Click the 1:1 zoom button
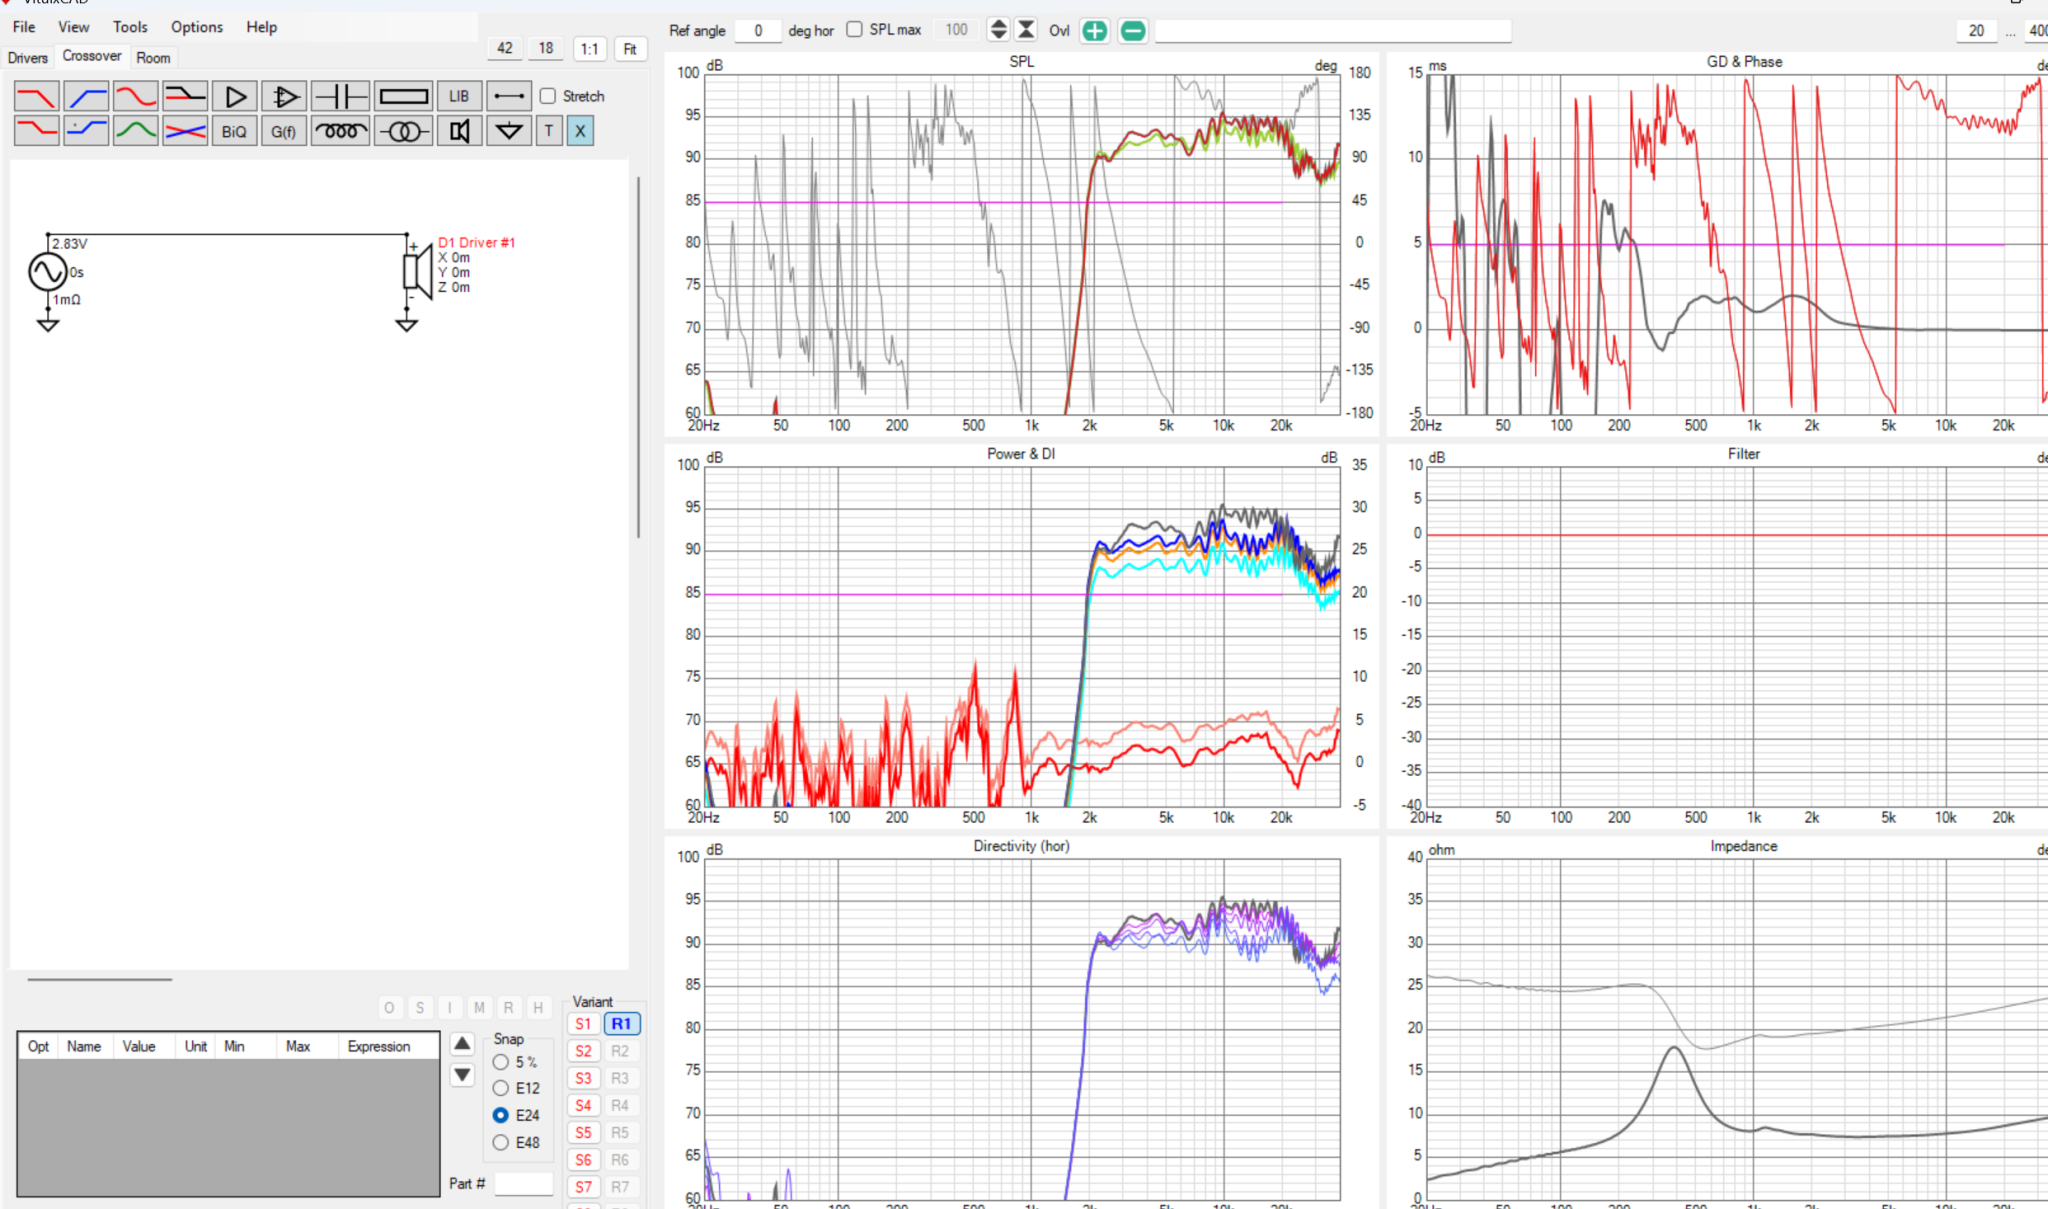 590,49
